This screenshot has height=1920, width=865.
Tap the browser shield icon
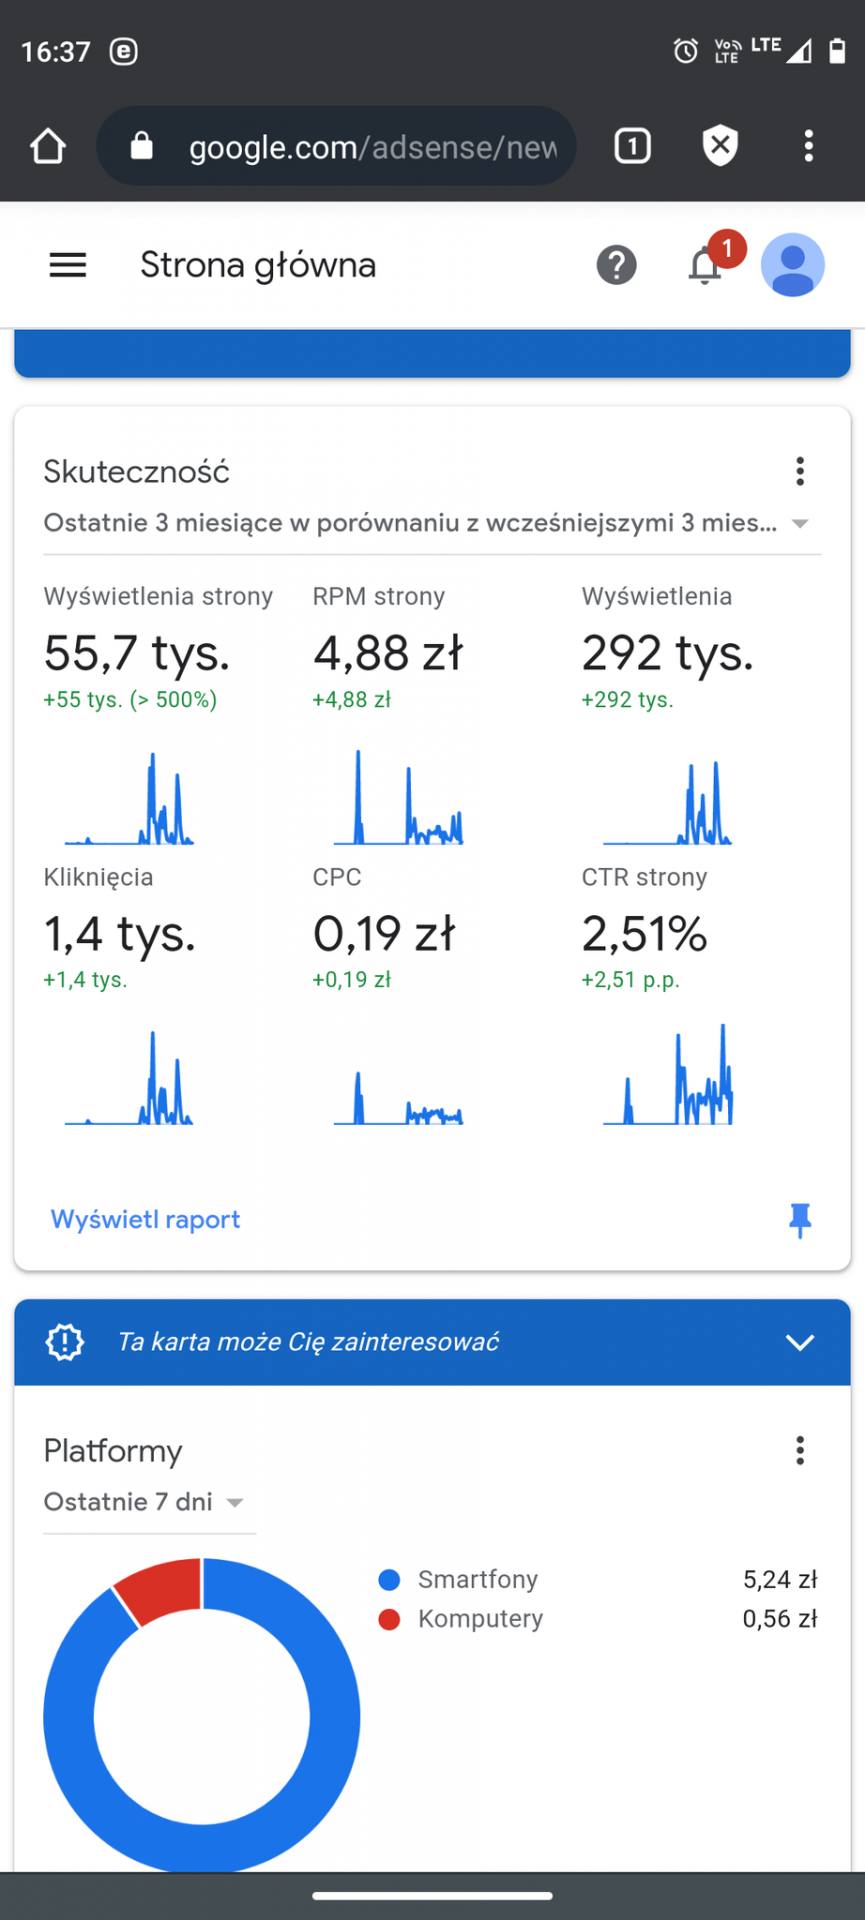point(720,146)
